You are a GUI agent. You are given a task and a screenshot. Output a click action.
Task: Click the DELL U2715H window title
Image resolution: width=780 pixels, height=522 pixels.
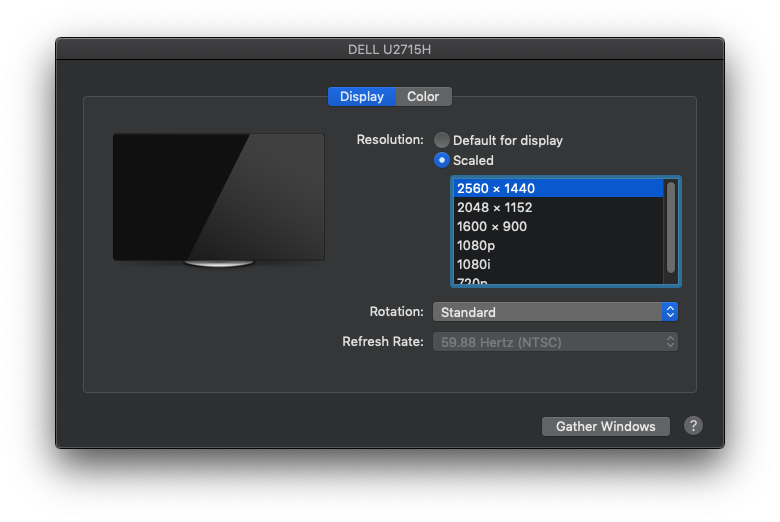click(390, 50)
